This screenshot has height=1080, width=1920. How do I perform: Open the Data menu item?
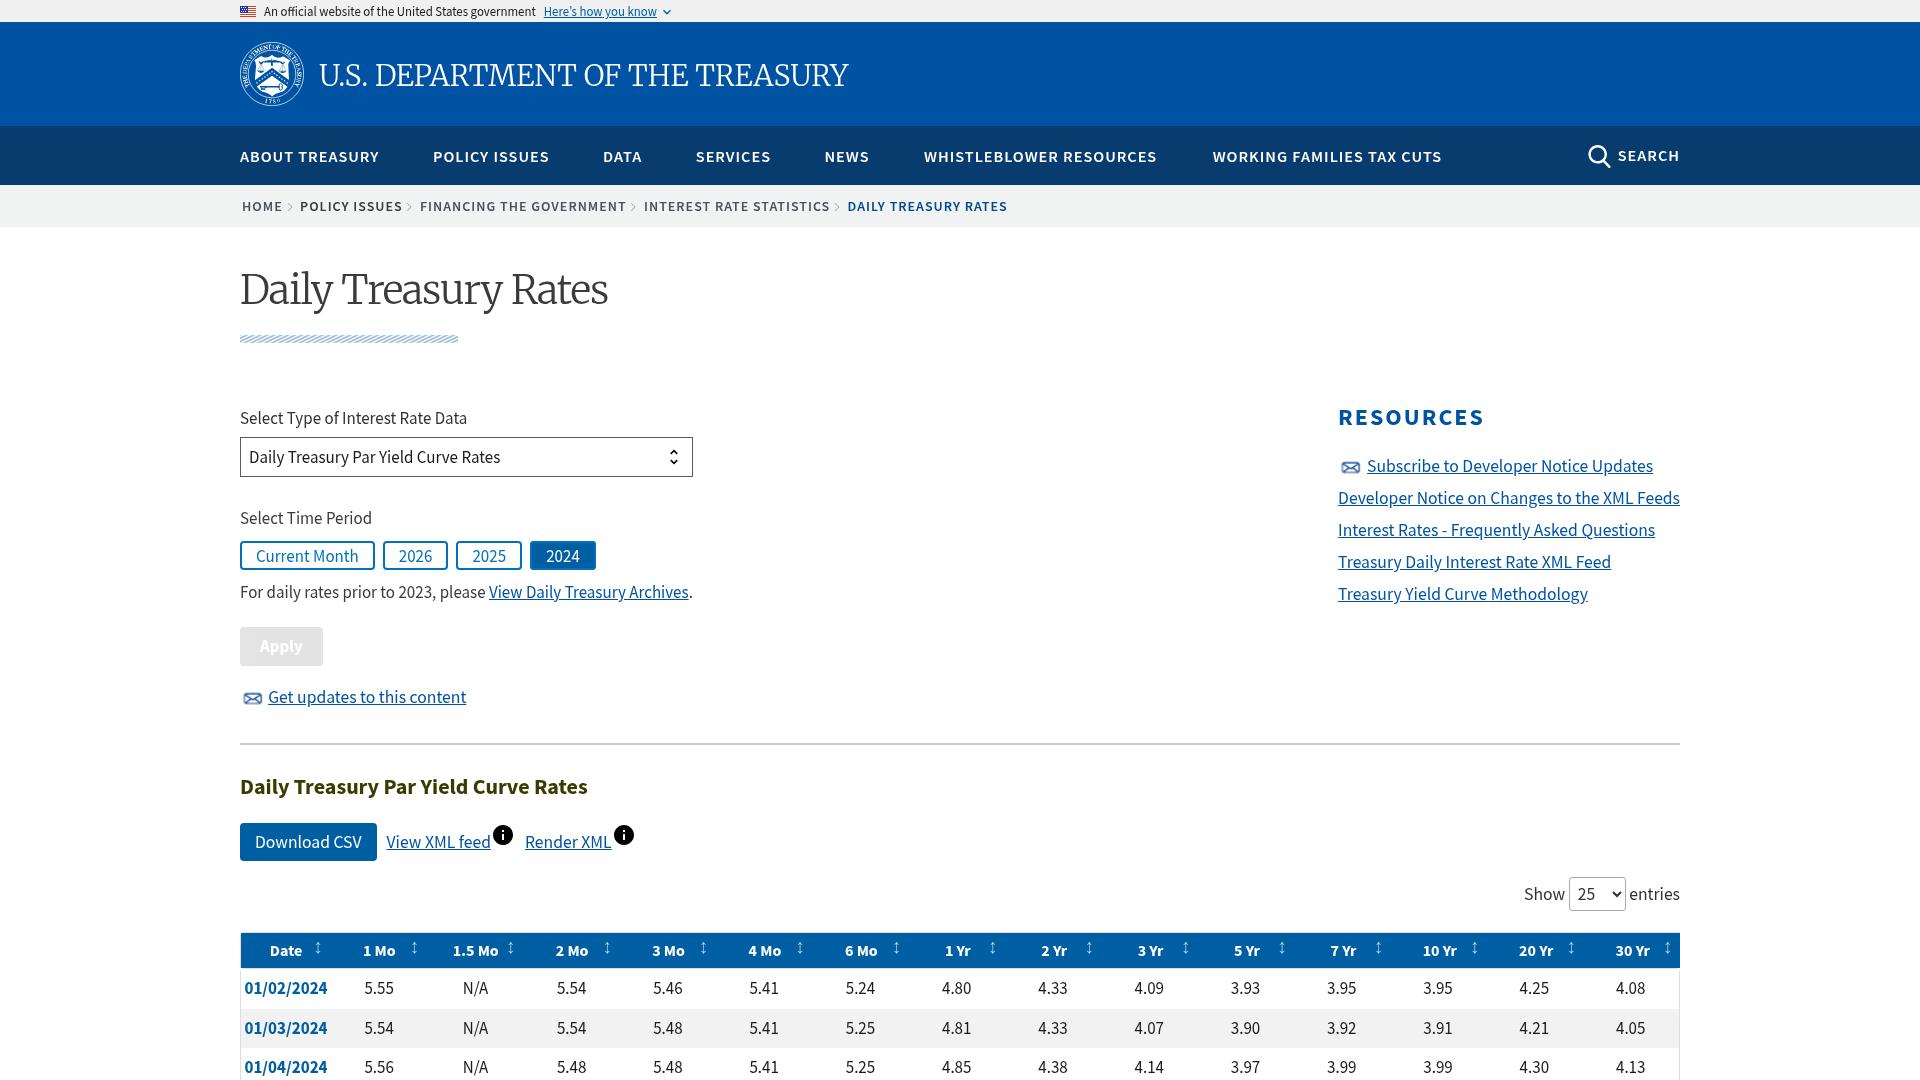(x=622, y=157)
